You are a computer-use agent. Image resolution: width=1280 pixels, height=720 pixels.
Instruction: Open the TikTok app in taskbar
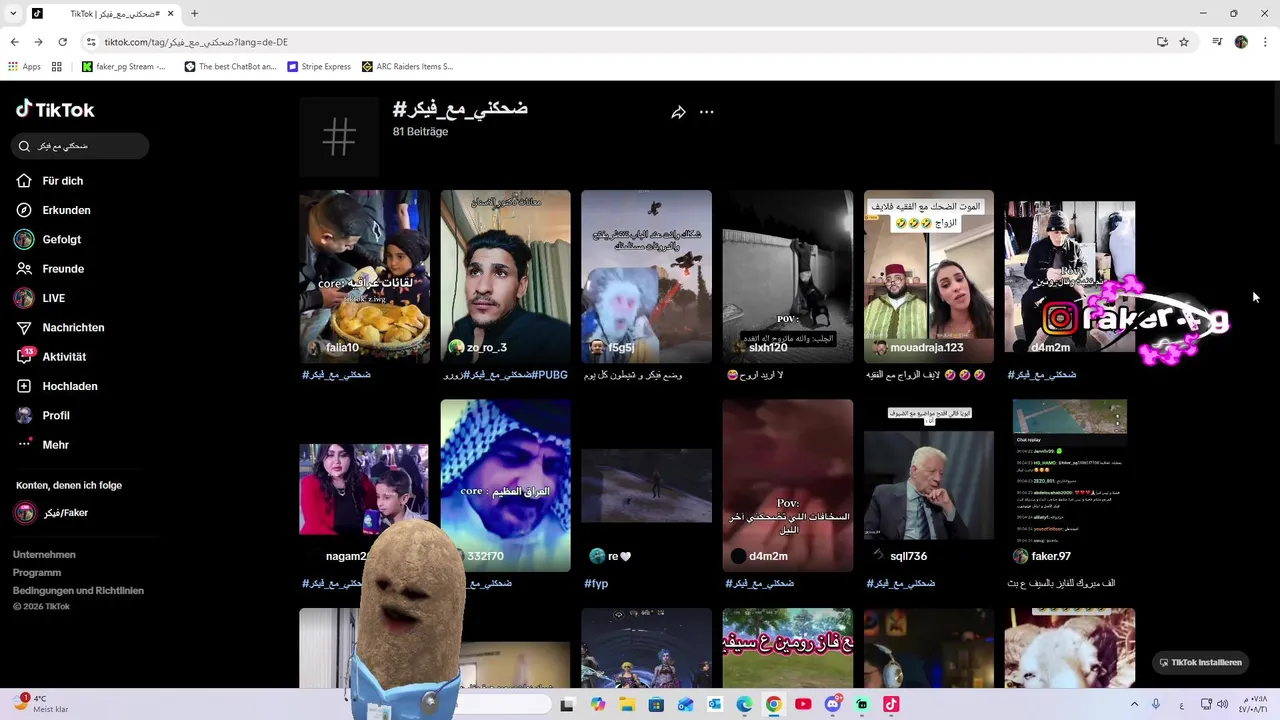pos(891,704)
